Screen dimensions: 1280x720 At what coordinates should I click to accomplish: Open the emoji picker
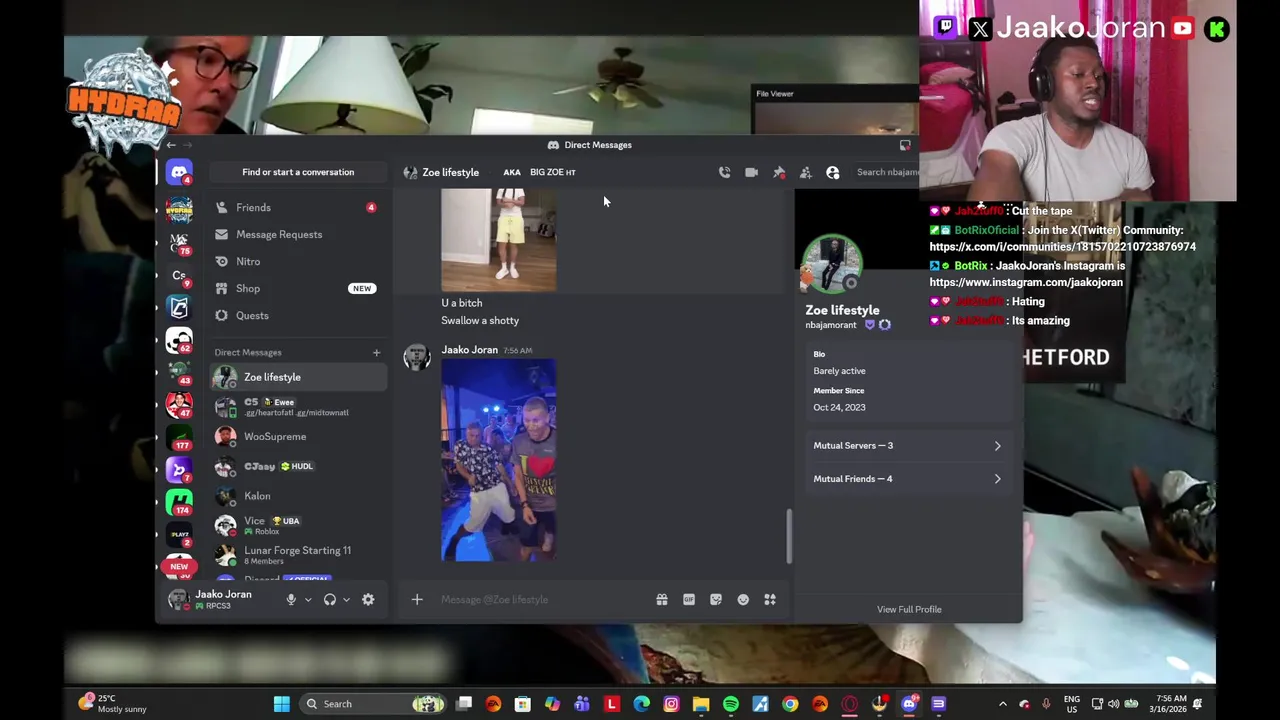coord(743,600)
